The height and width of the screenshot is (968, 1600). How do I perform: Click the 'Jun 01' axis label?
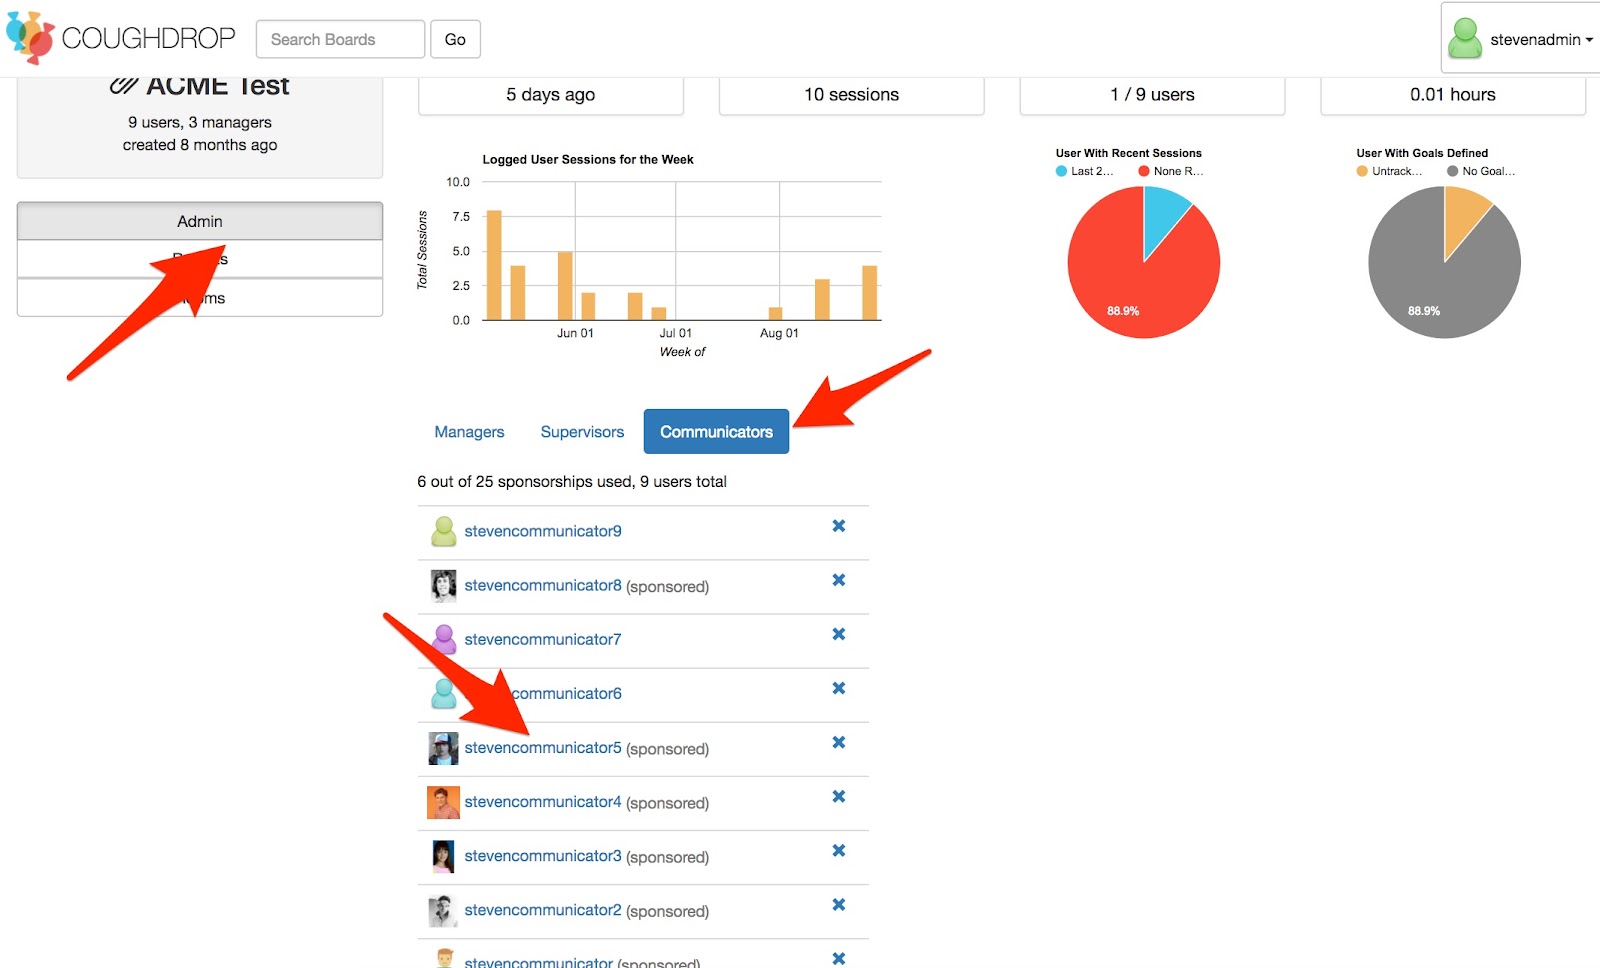click(x=575, y=333)
